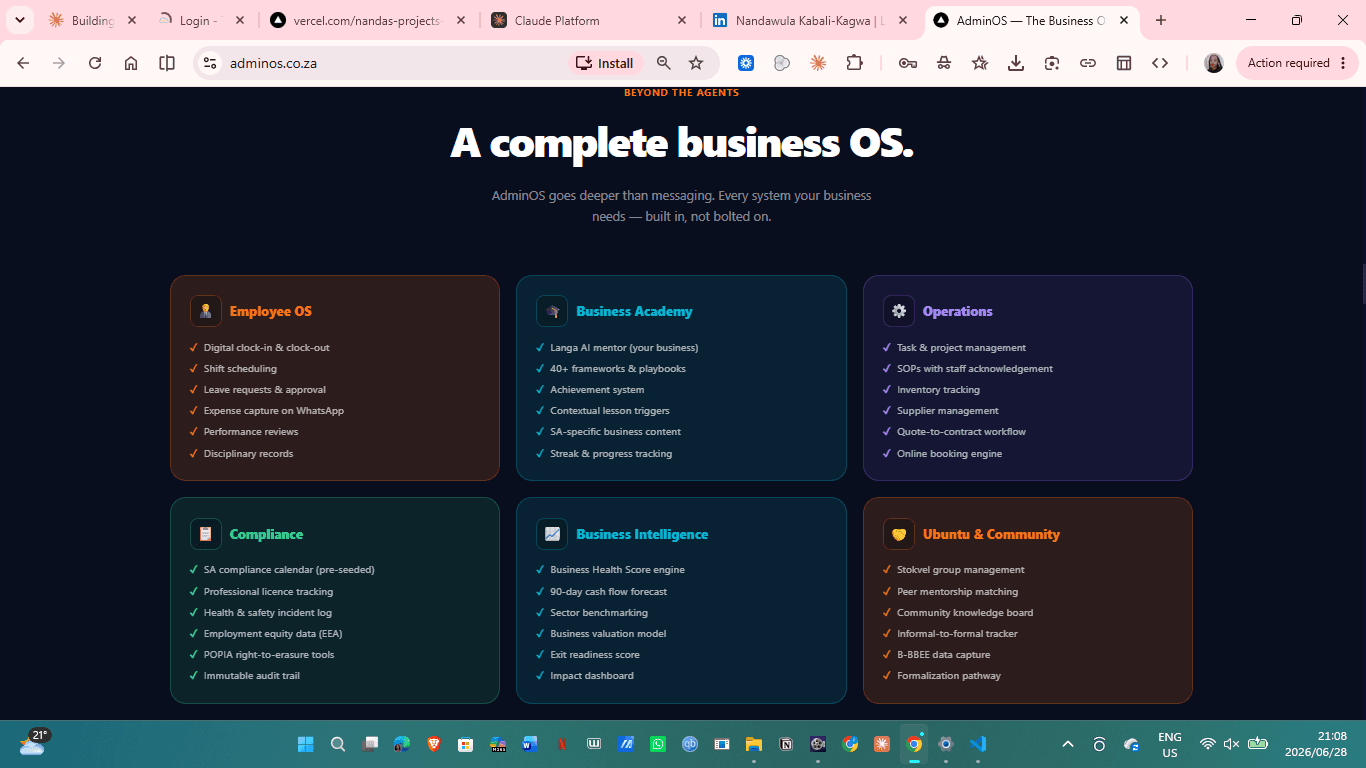Click the copy link chain icon in toolbar
Screen dimensions: 1366x768
coord(1088,63)
